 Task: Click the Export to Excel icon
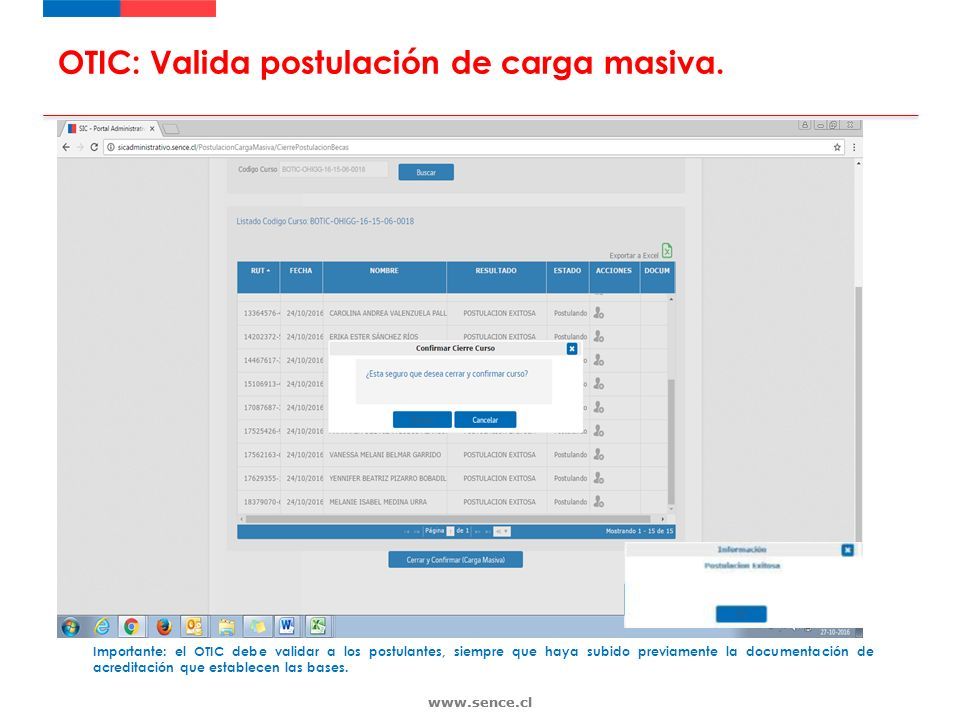point(667,250)
